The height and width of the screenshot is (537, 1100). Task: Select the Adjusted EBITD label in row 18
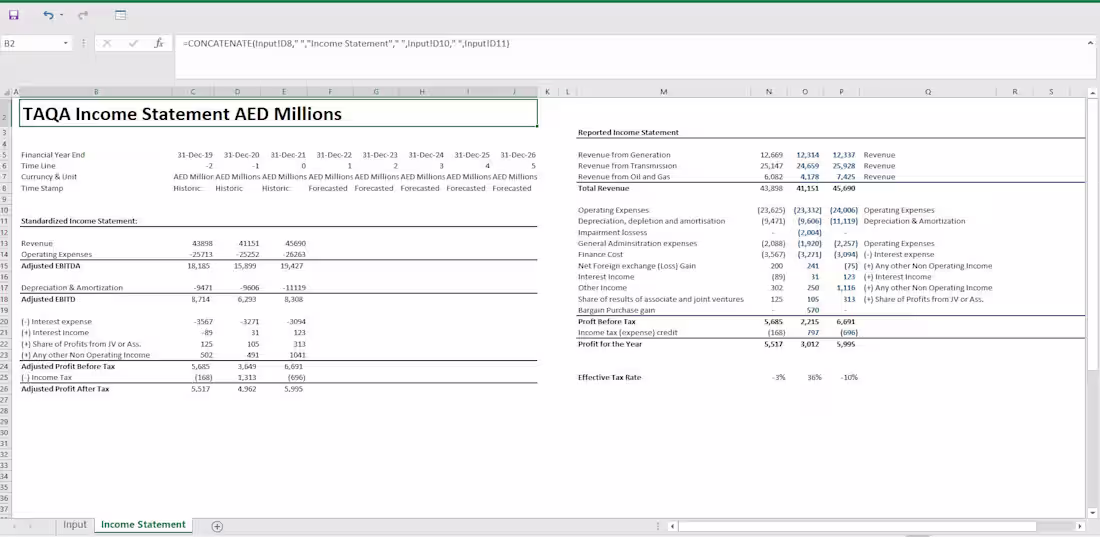[48, 300]
